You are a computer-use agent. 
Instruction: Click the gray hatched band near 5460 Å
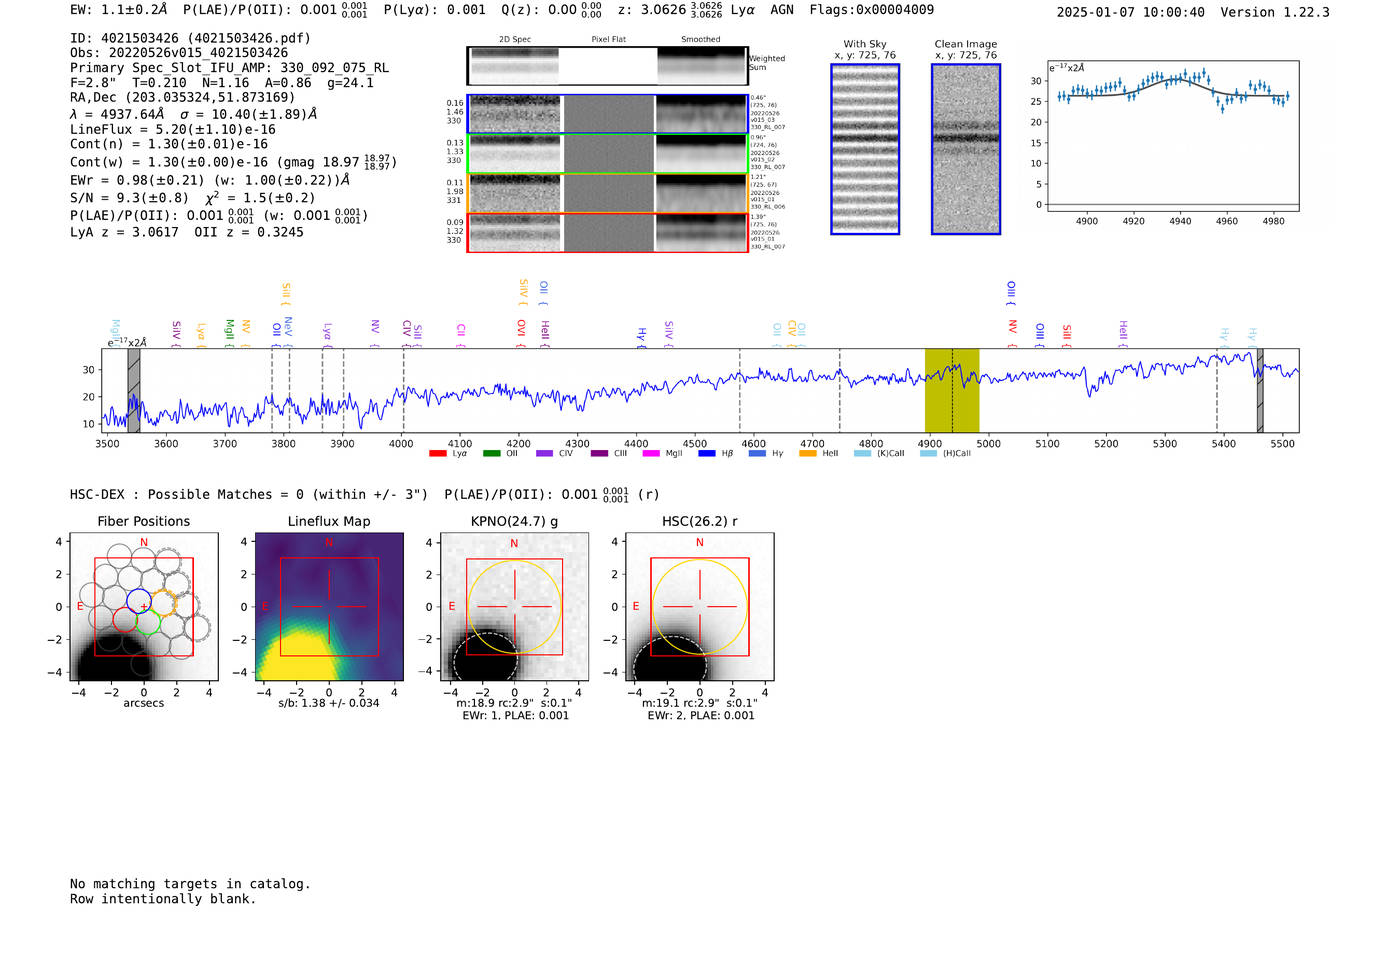pyautogui.click(x=1260, y=390)
